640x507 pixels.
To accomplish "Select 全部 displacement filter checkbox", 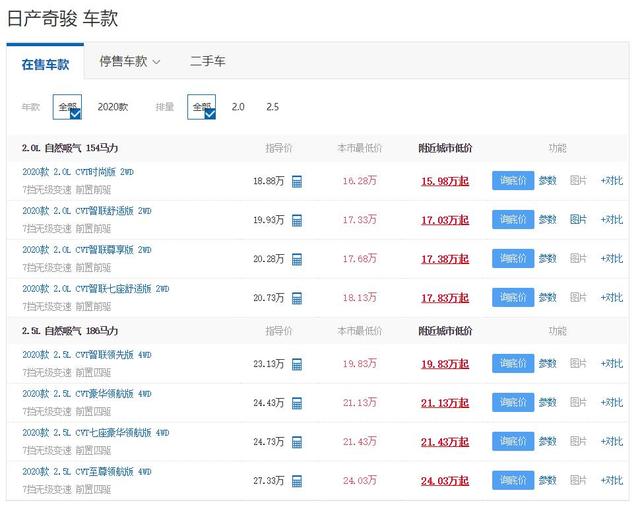I will tap(202, 107).
